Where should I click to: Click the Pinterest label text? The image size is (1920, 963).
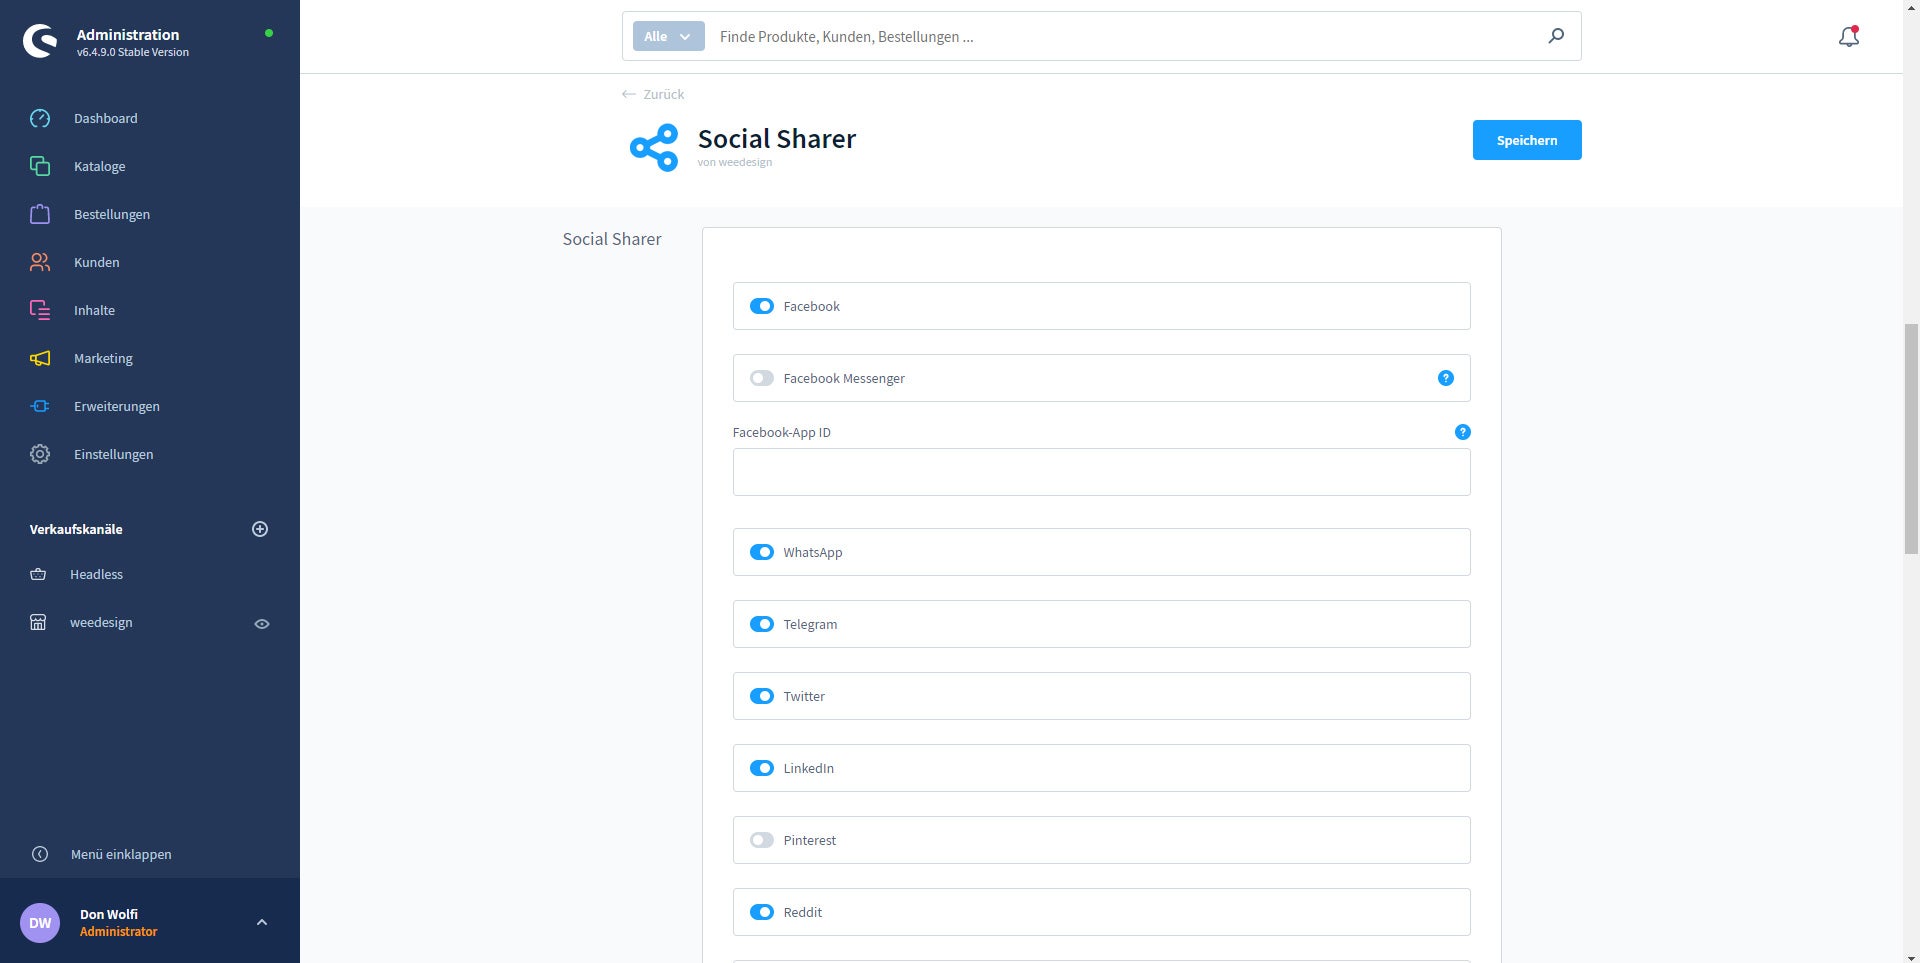[x=810, y=840]
